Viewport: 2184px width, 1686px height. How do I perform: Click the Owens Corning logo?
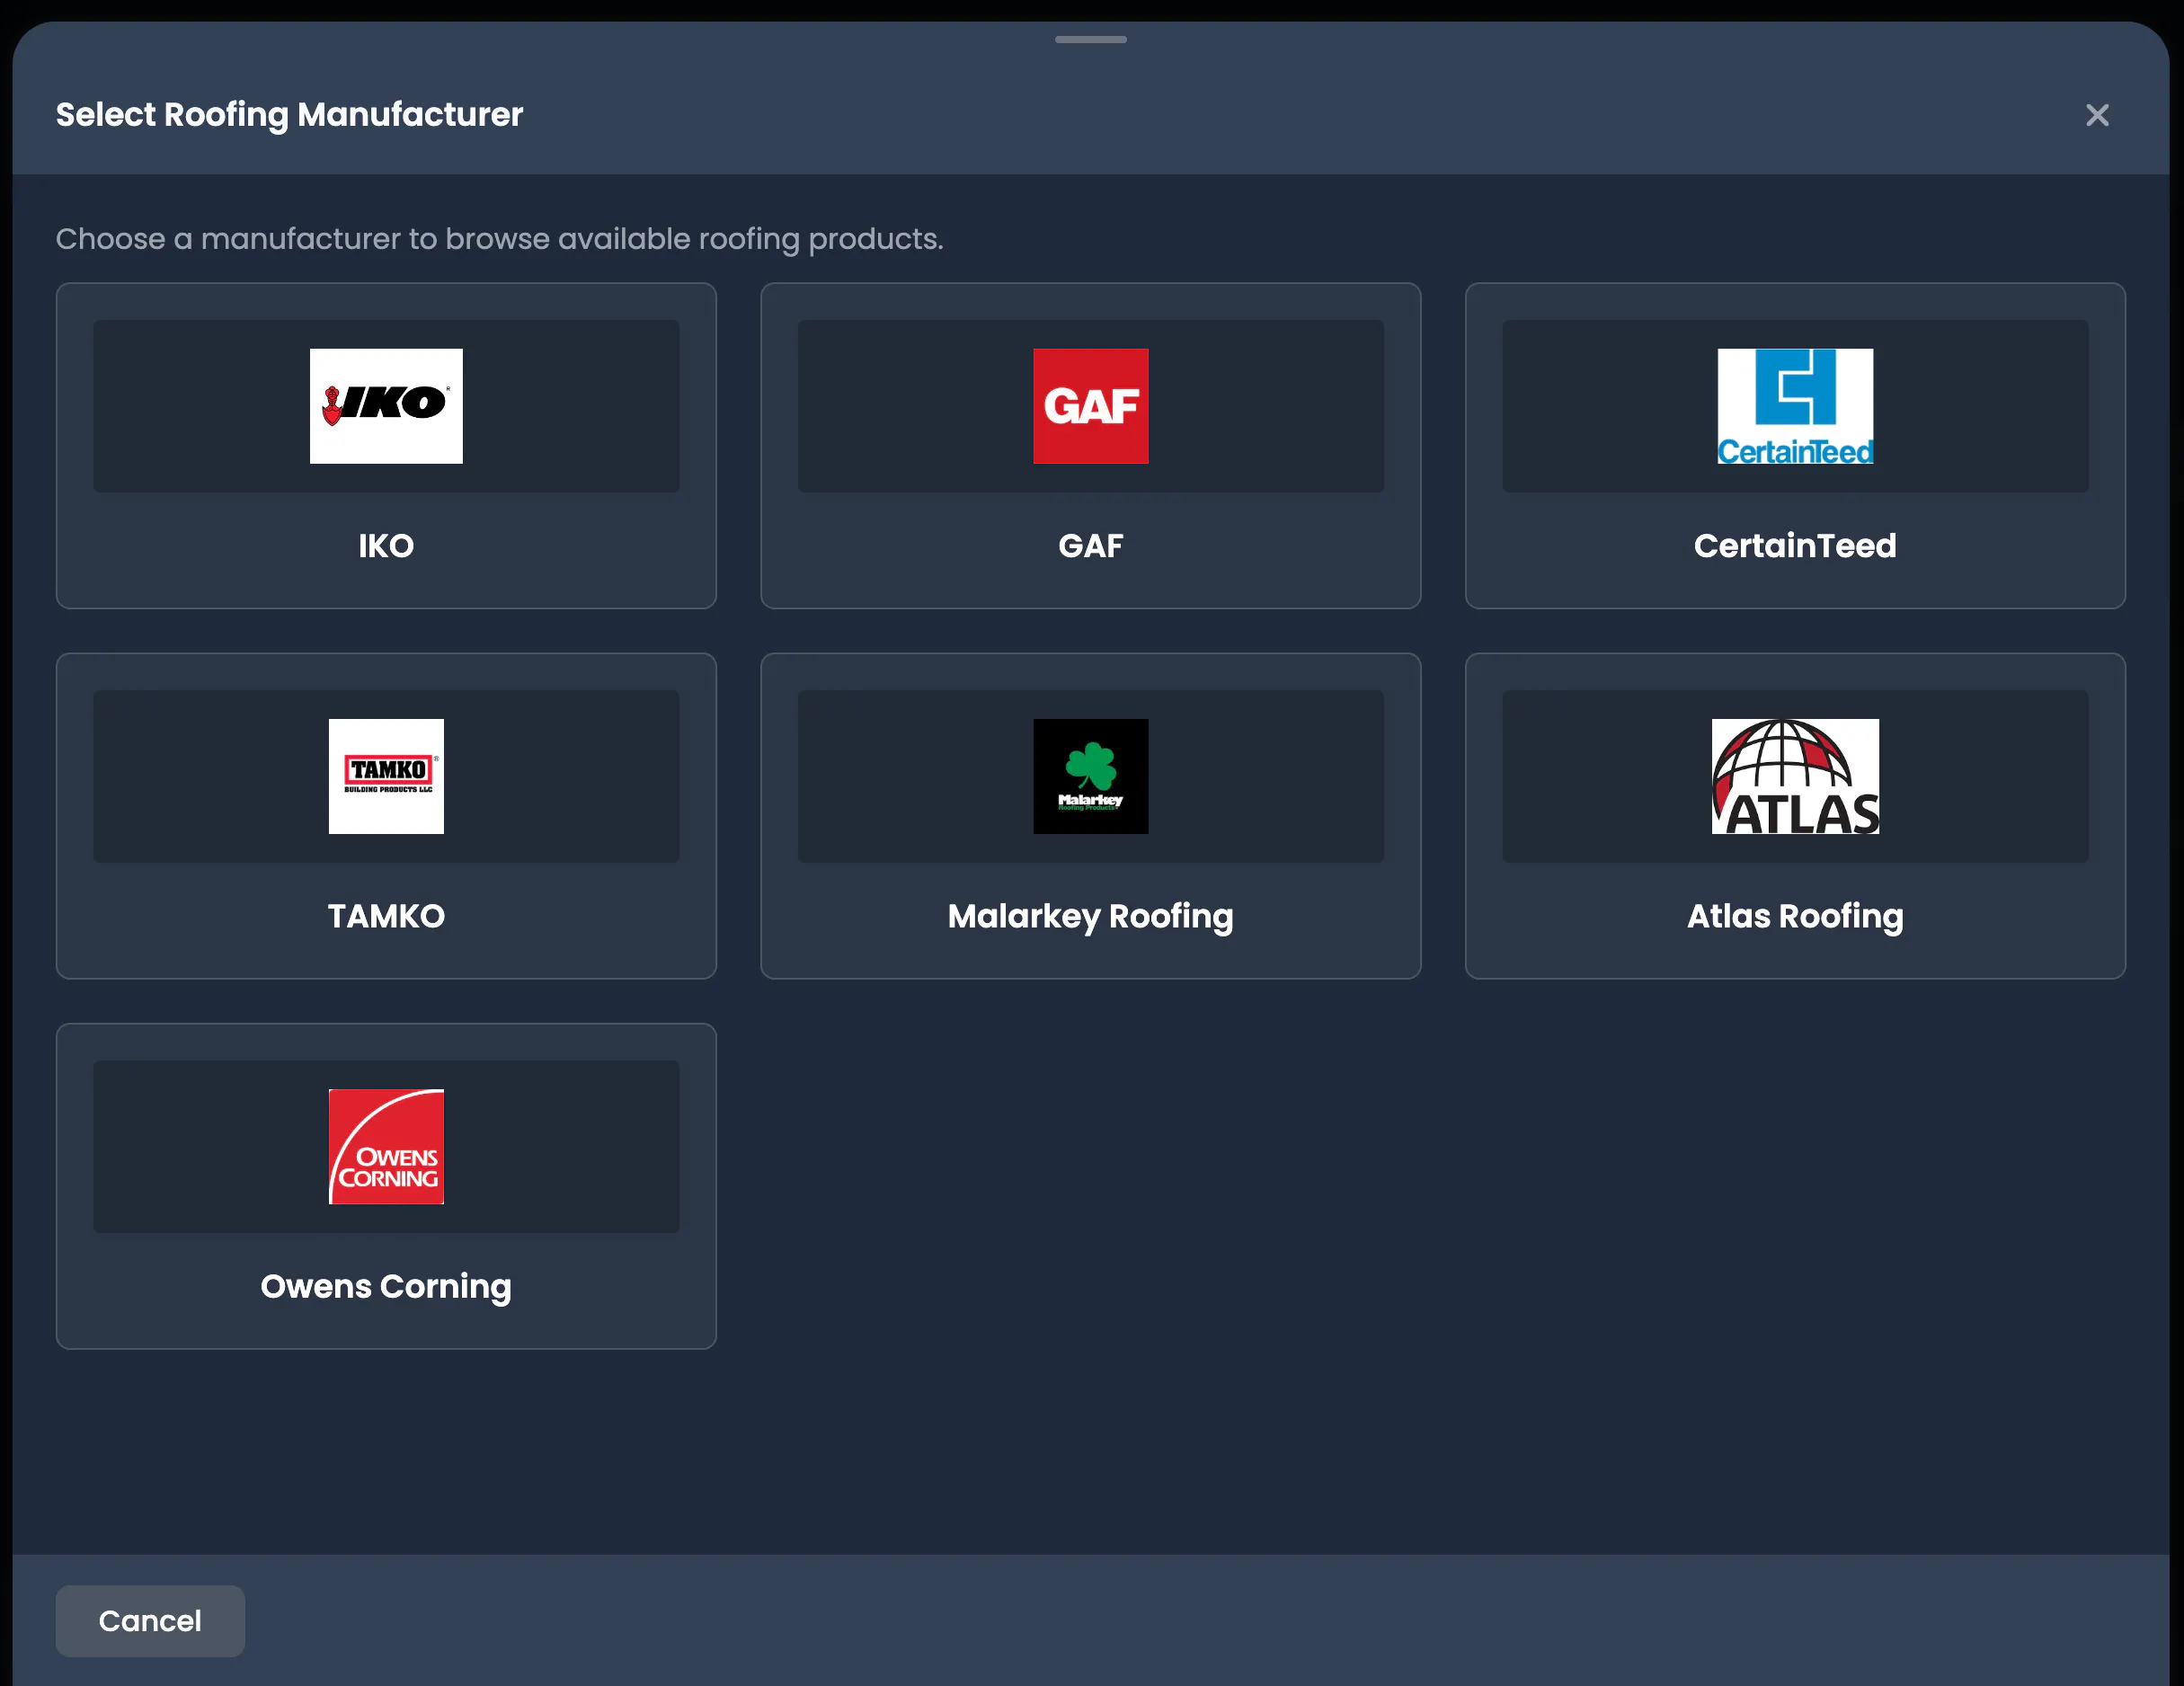[x=386, y=1146]
